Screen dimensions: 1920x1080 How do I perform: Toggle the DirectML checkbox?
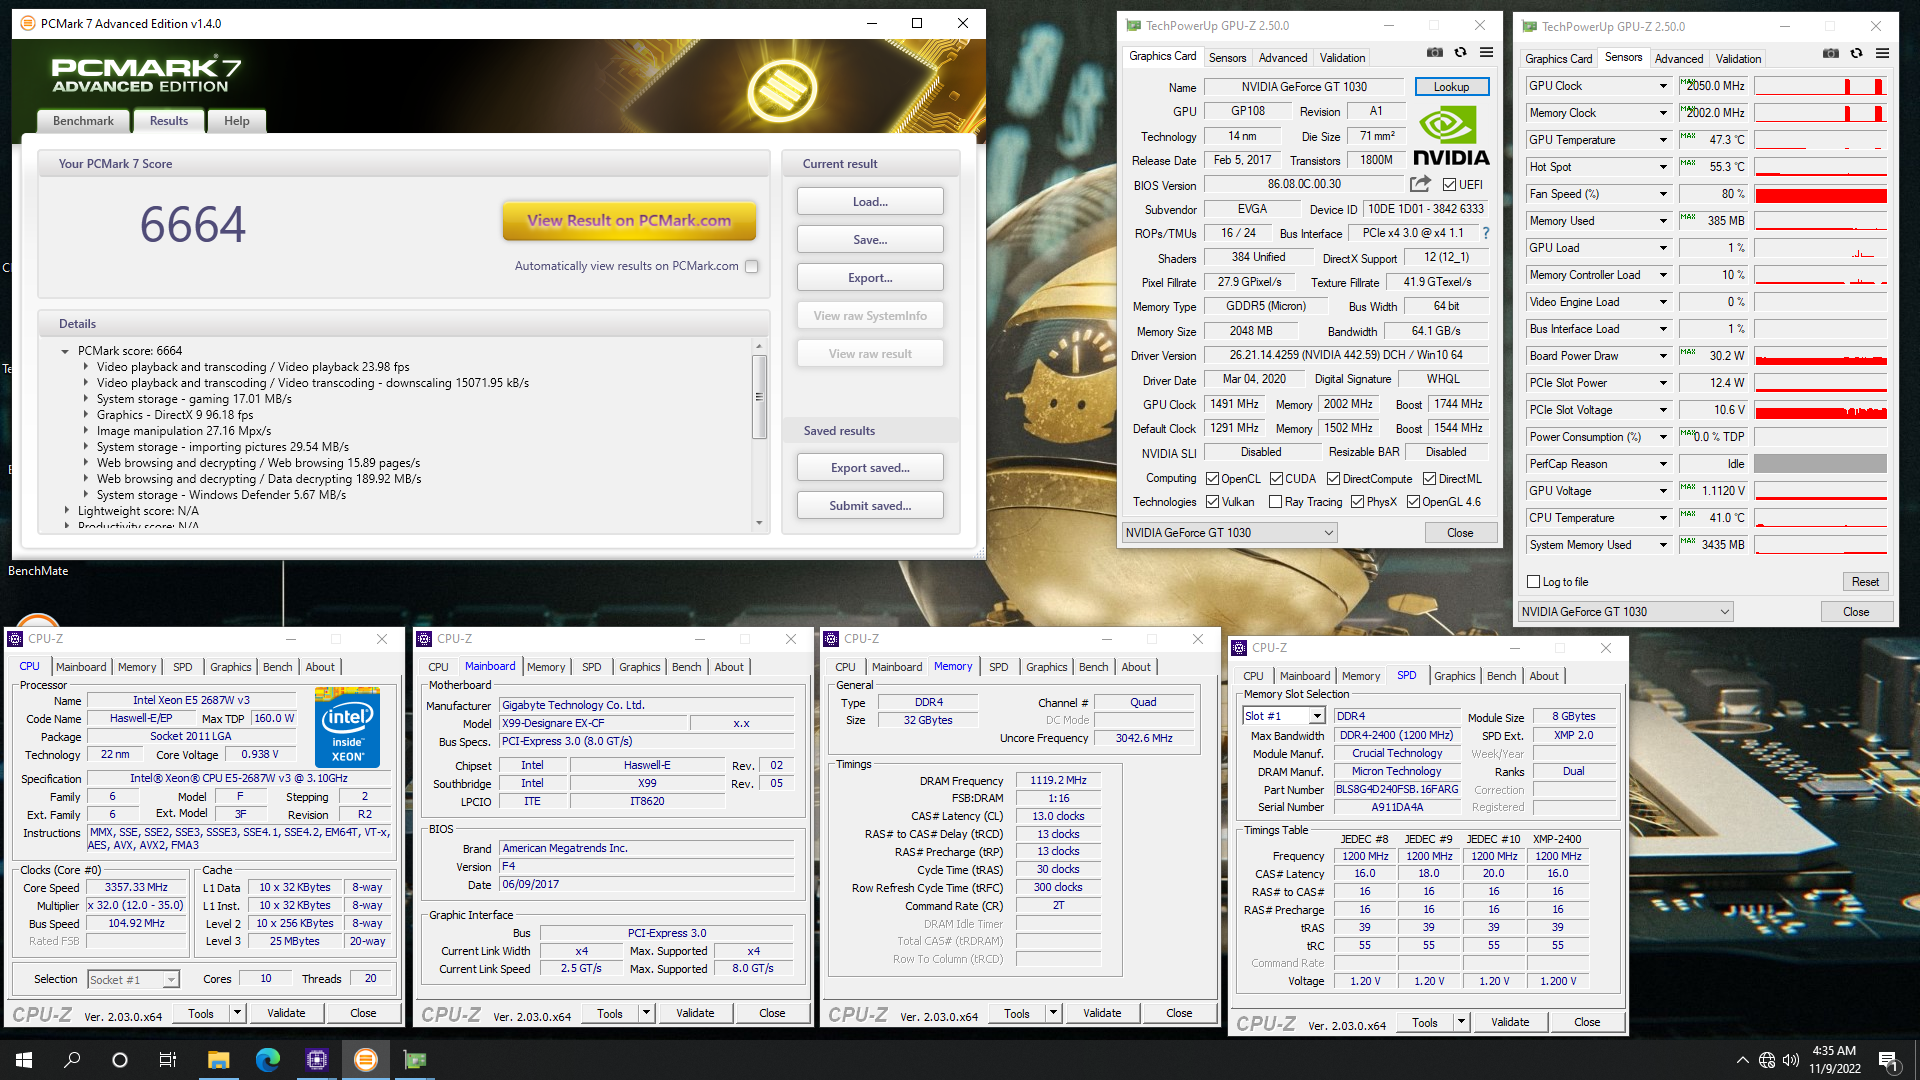coord(1429,479)
